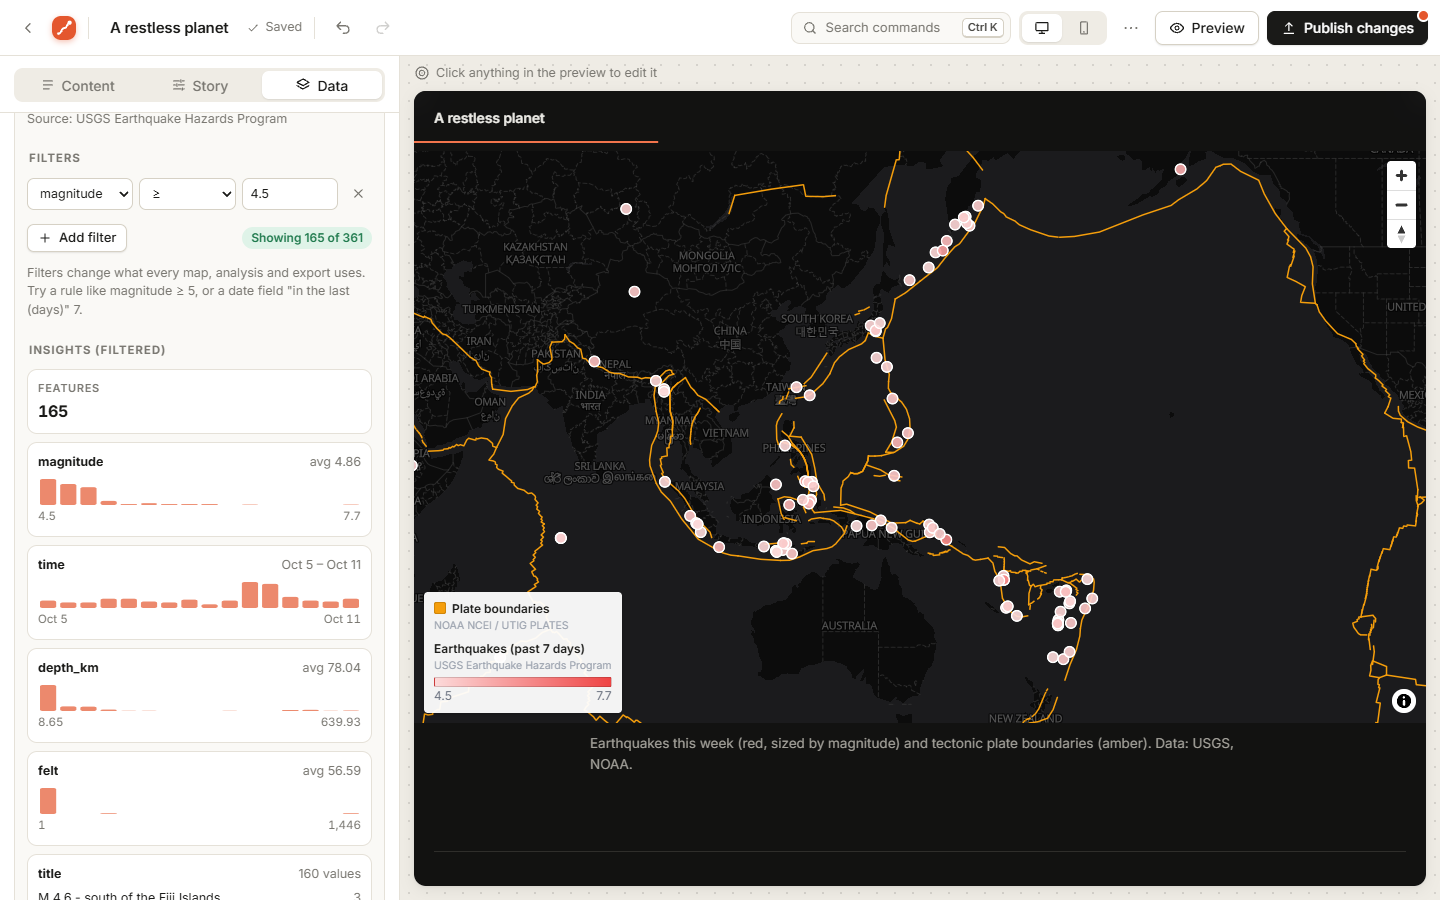Reset map bearing with the compass icon
Image resolution: width=1440 pixels, height=900 pixels.
click(1401, 233)
